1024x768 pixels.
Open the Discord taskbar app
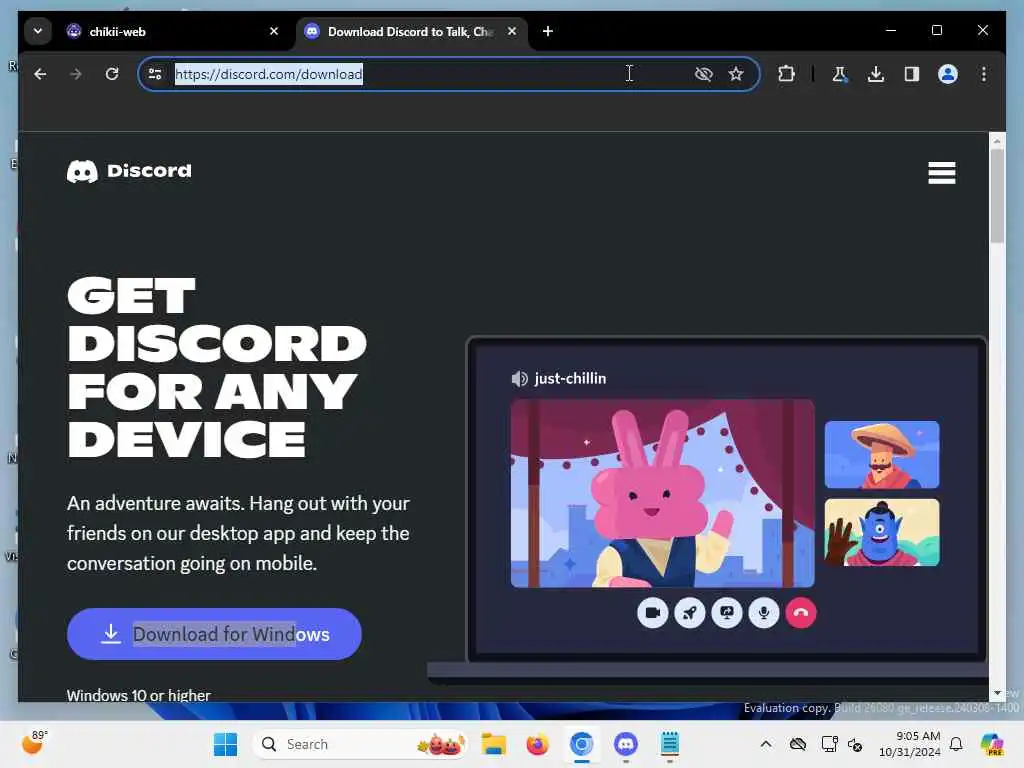(x=626, y=744)
